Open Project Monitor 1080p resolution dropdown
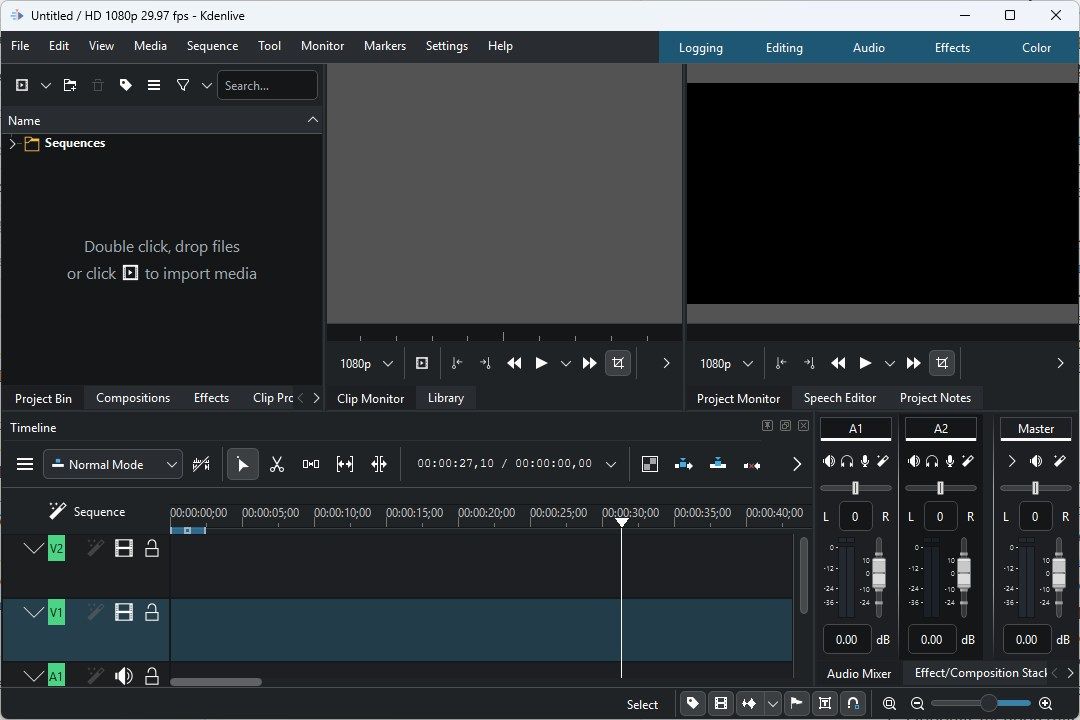This screenshot has height=720, width=1080. click(726, 363)
